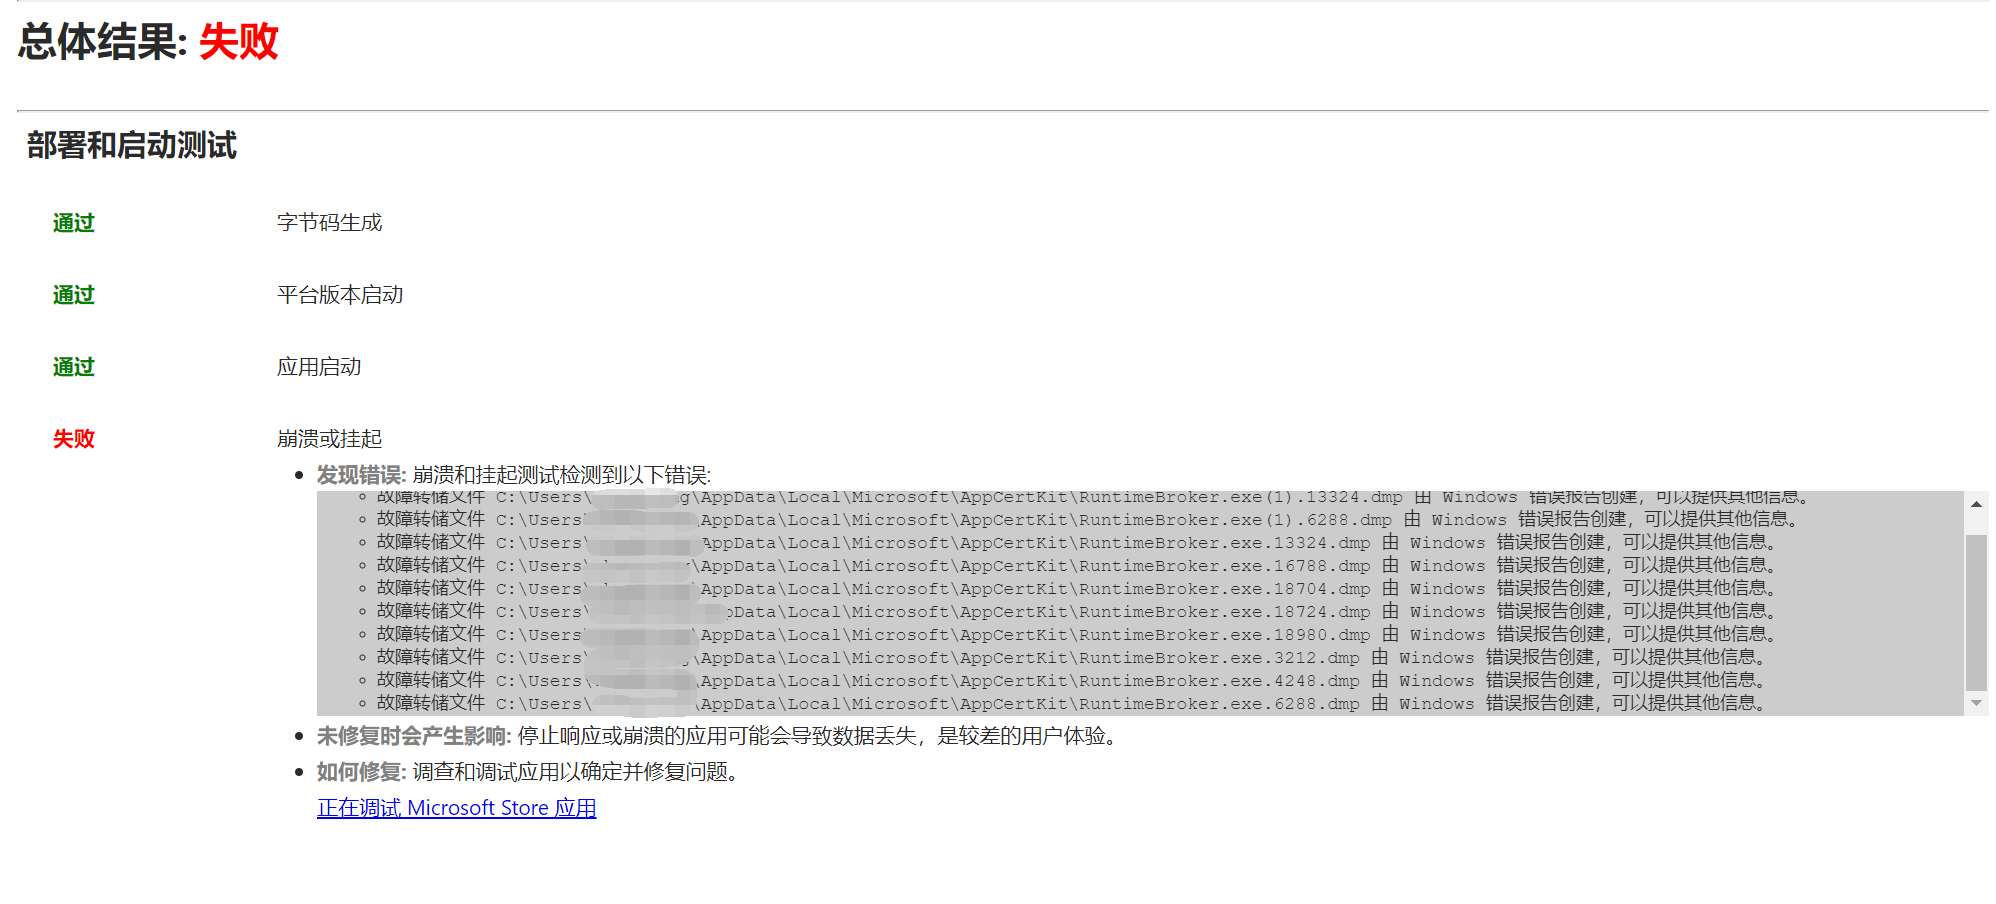Screen dimensions: 1996x904
Task: Click the error list scrollbar thumb
Action: coord(1976,612)
